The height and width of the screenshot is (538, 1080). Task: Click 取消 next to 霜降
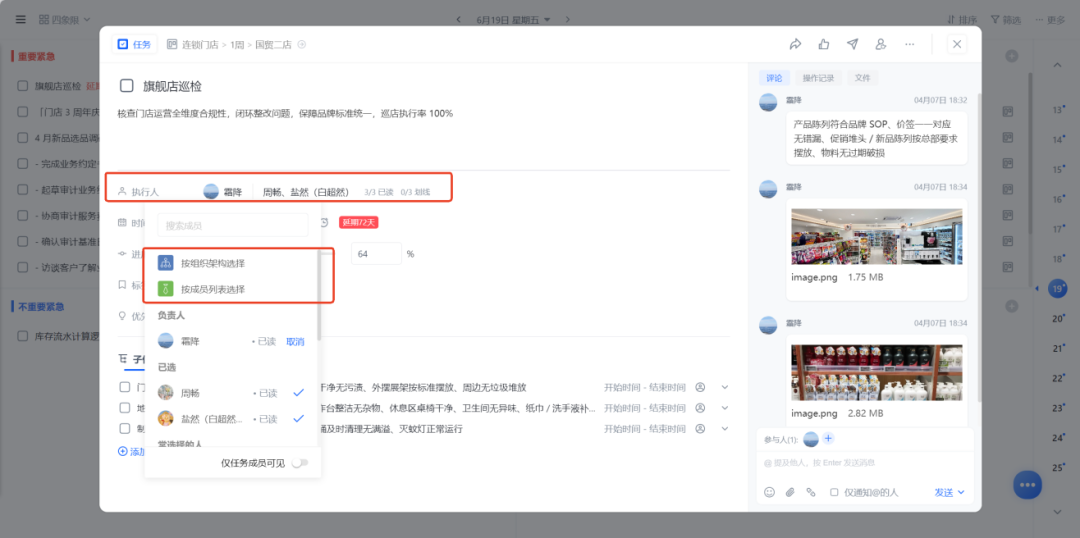295,341
